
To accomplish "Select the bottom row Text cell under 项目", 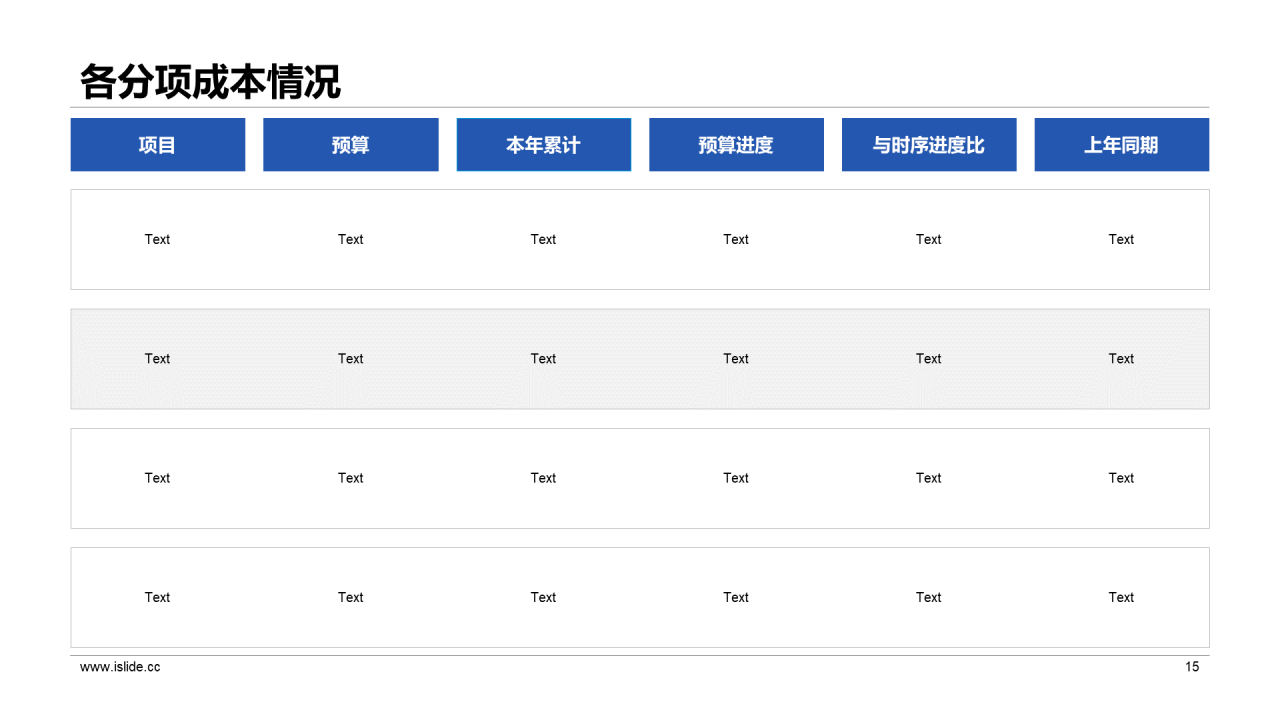I will point(157,597).
